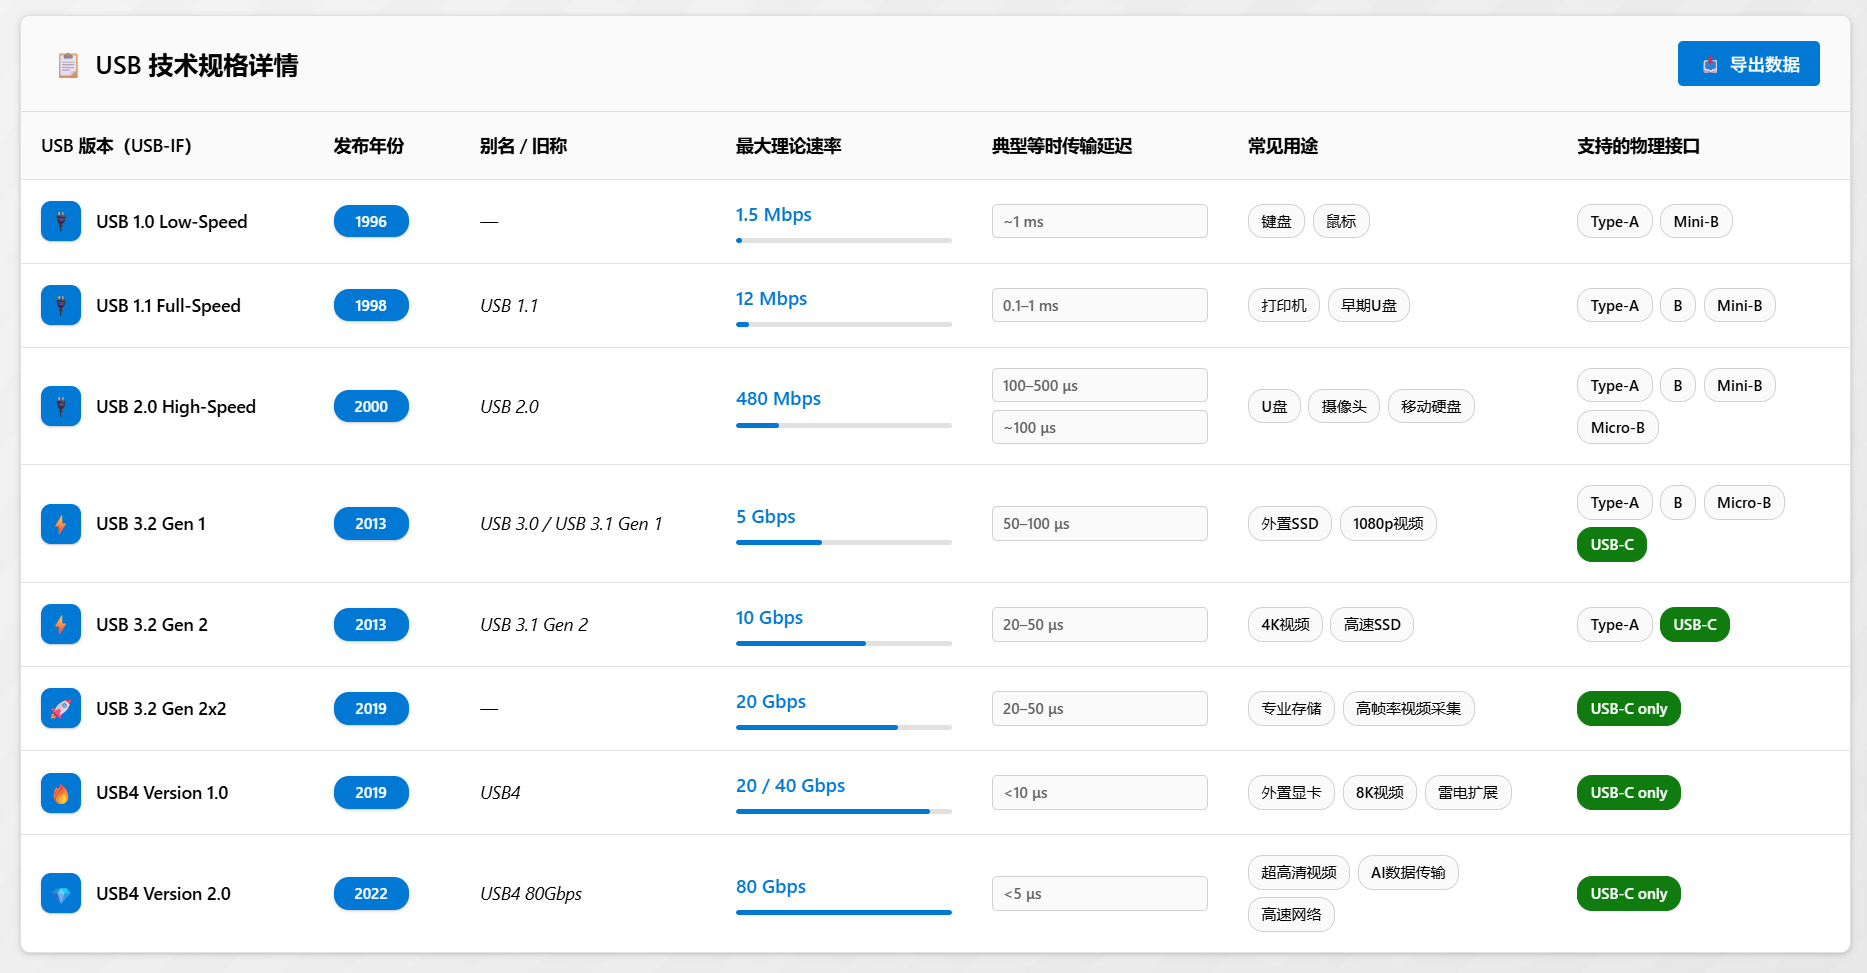Image resolution: width=1867 pixels, height=973 pixels.
Task: Click the Mini-B tag in USB 1.0 row
Action: pos(1696,221)
